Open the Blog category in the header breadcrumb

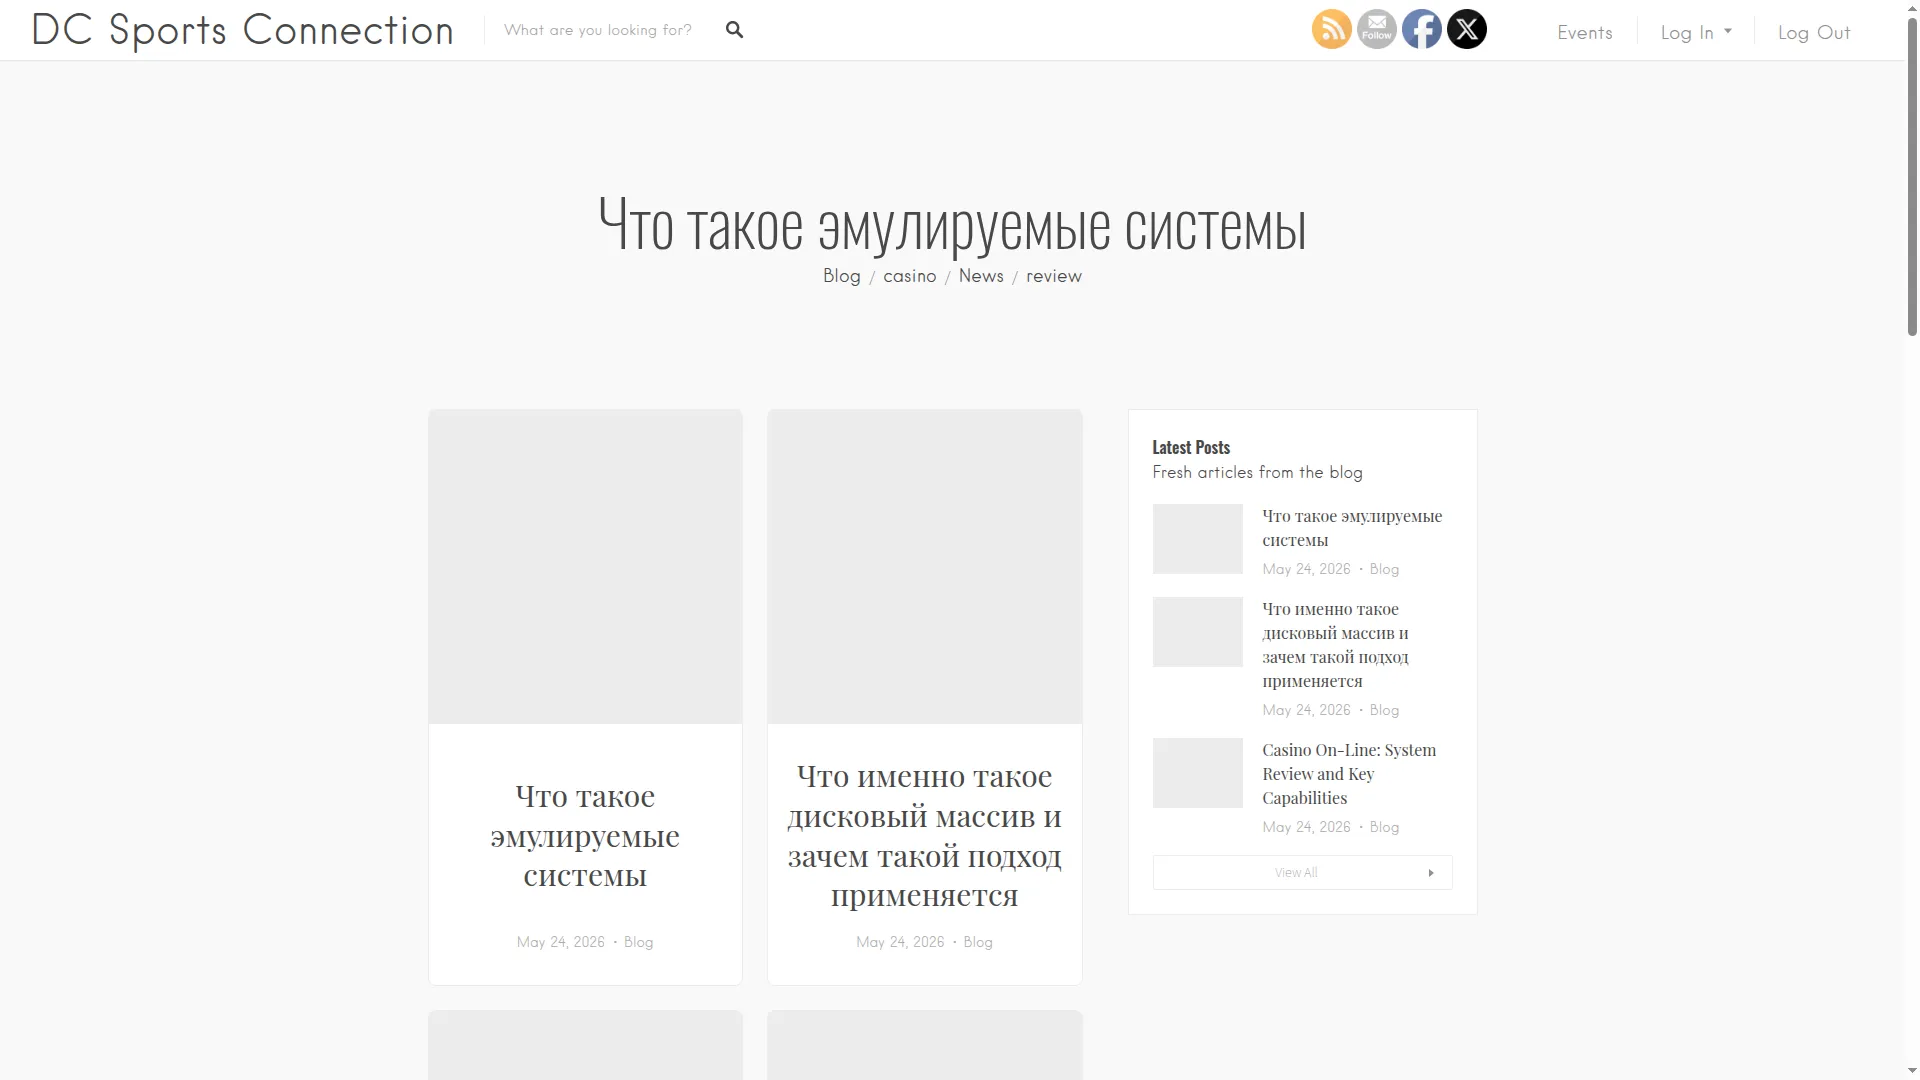pyautogui.click(x=842, y=276)
